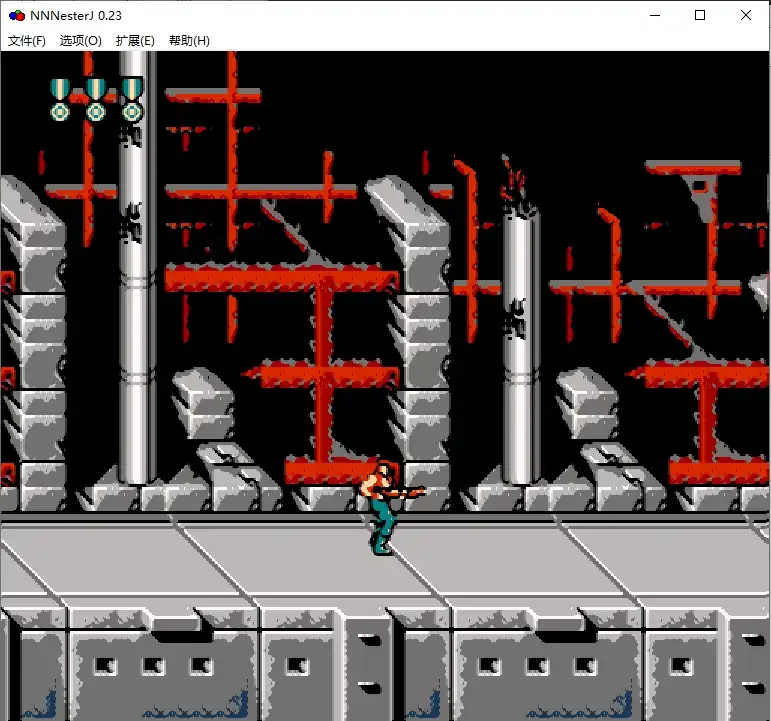The height and width of the screenshot is (721, 771).
Task: Open the 选项(O) menu
Action: [x=81, y=40]
